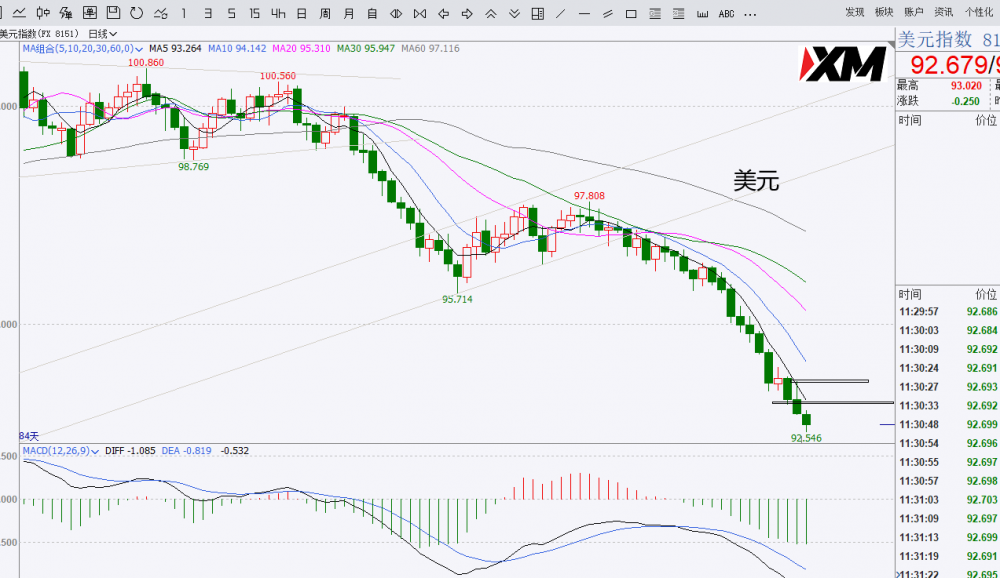This screenshot has width=1000, height=578.
Task: Click the DEA -0.819 value
Action: (x=186, y=450)
